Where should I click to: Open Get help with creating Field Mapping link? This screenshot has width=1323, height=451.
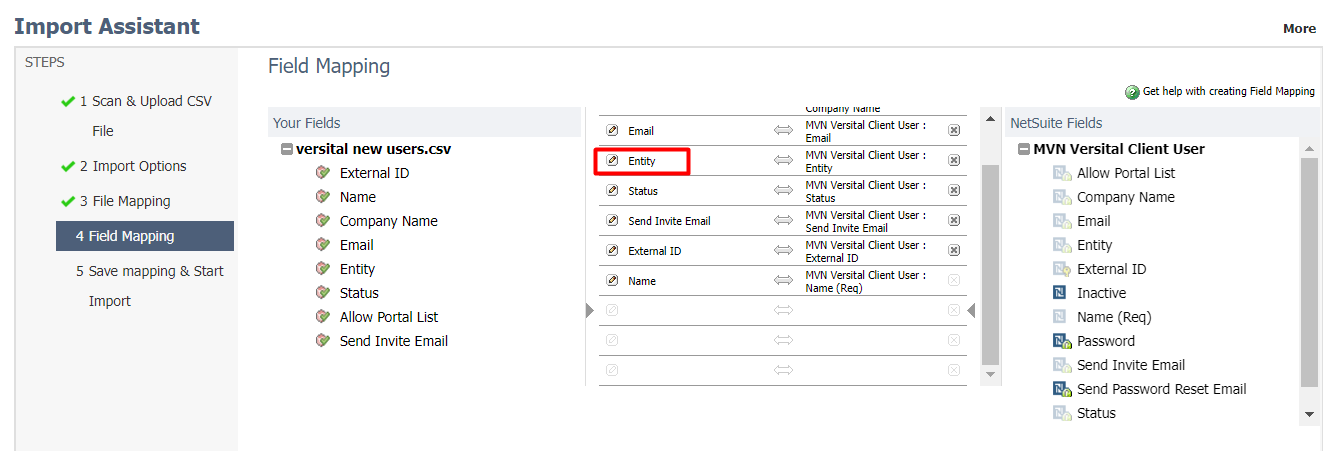tap(1229, 92)
